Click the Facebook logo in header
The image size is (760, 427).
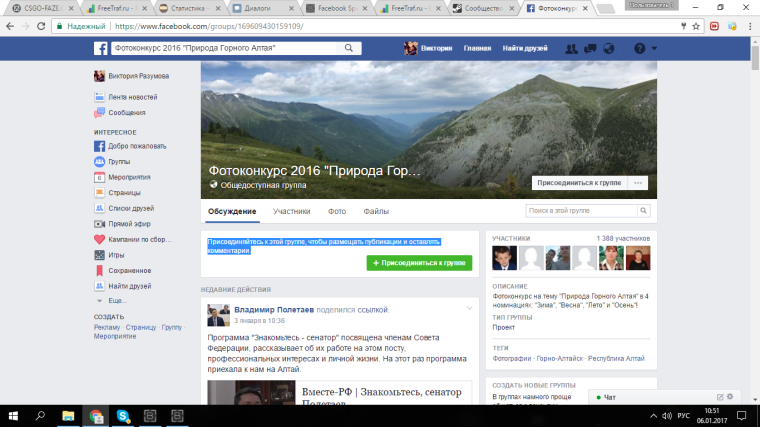pyautogui.click(x=100, y=48)
